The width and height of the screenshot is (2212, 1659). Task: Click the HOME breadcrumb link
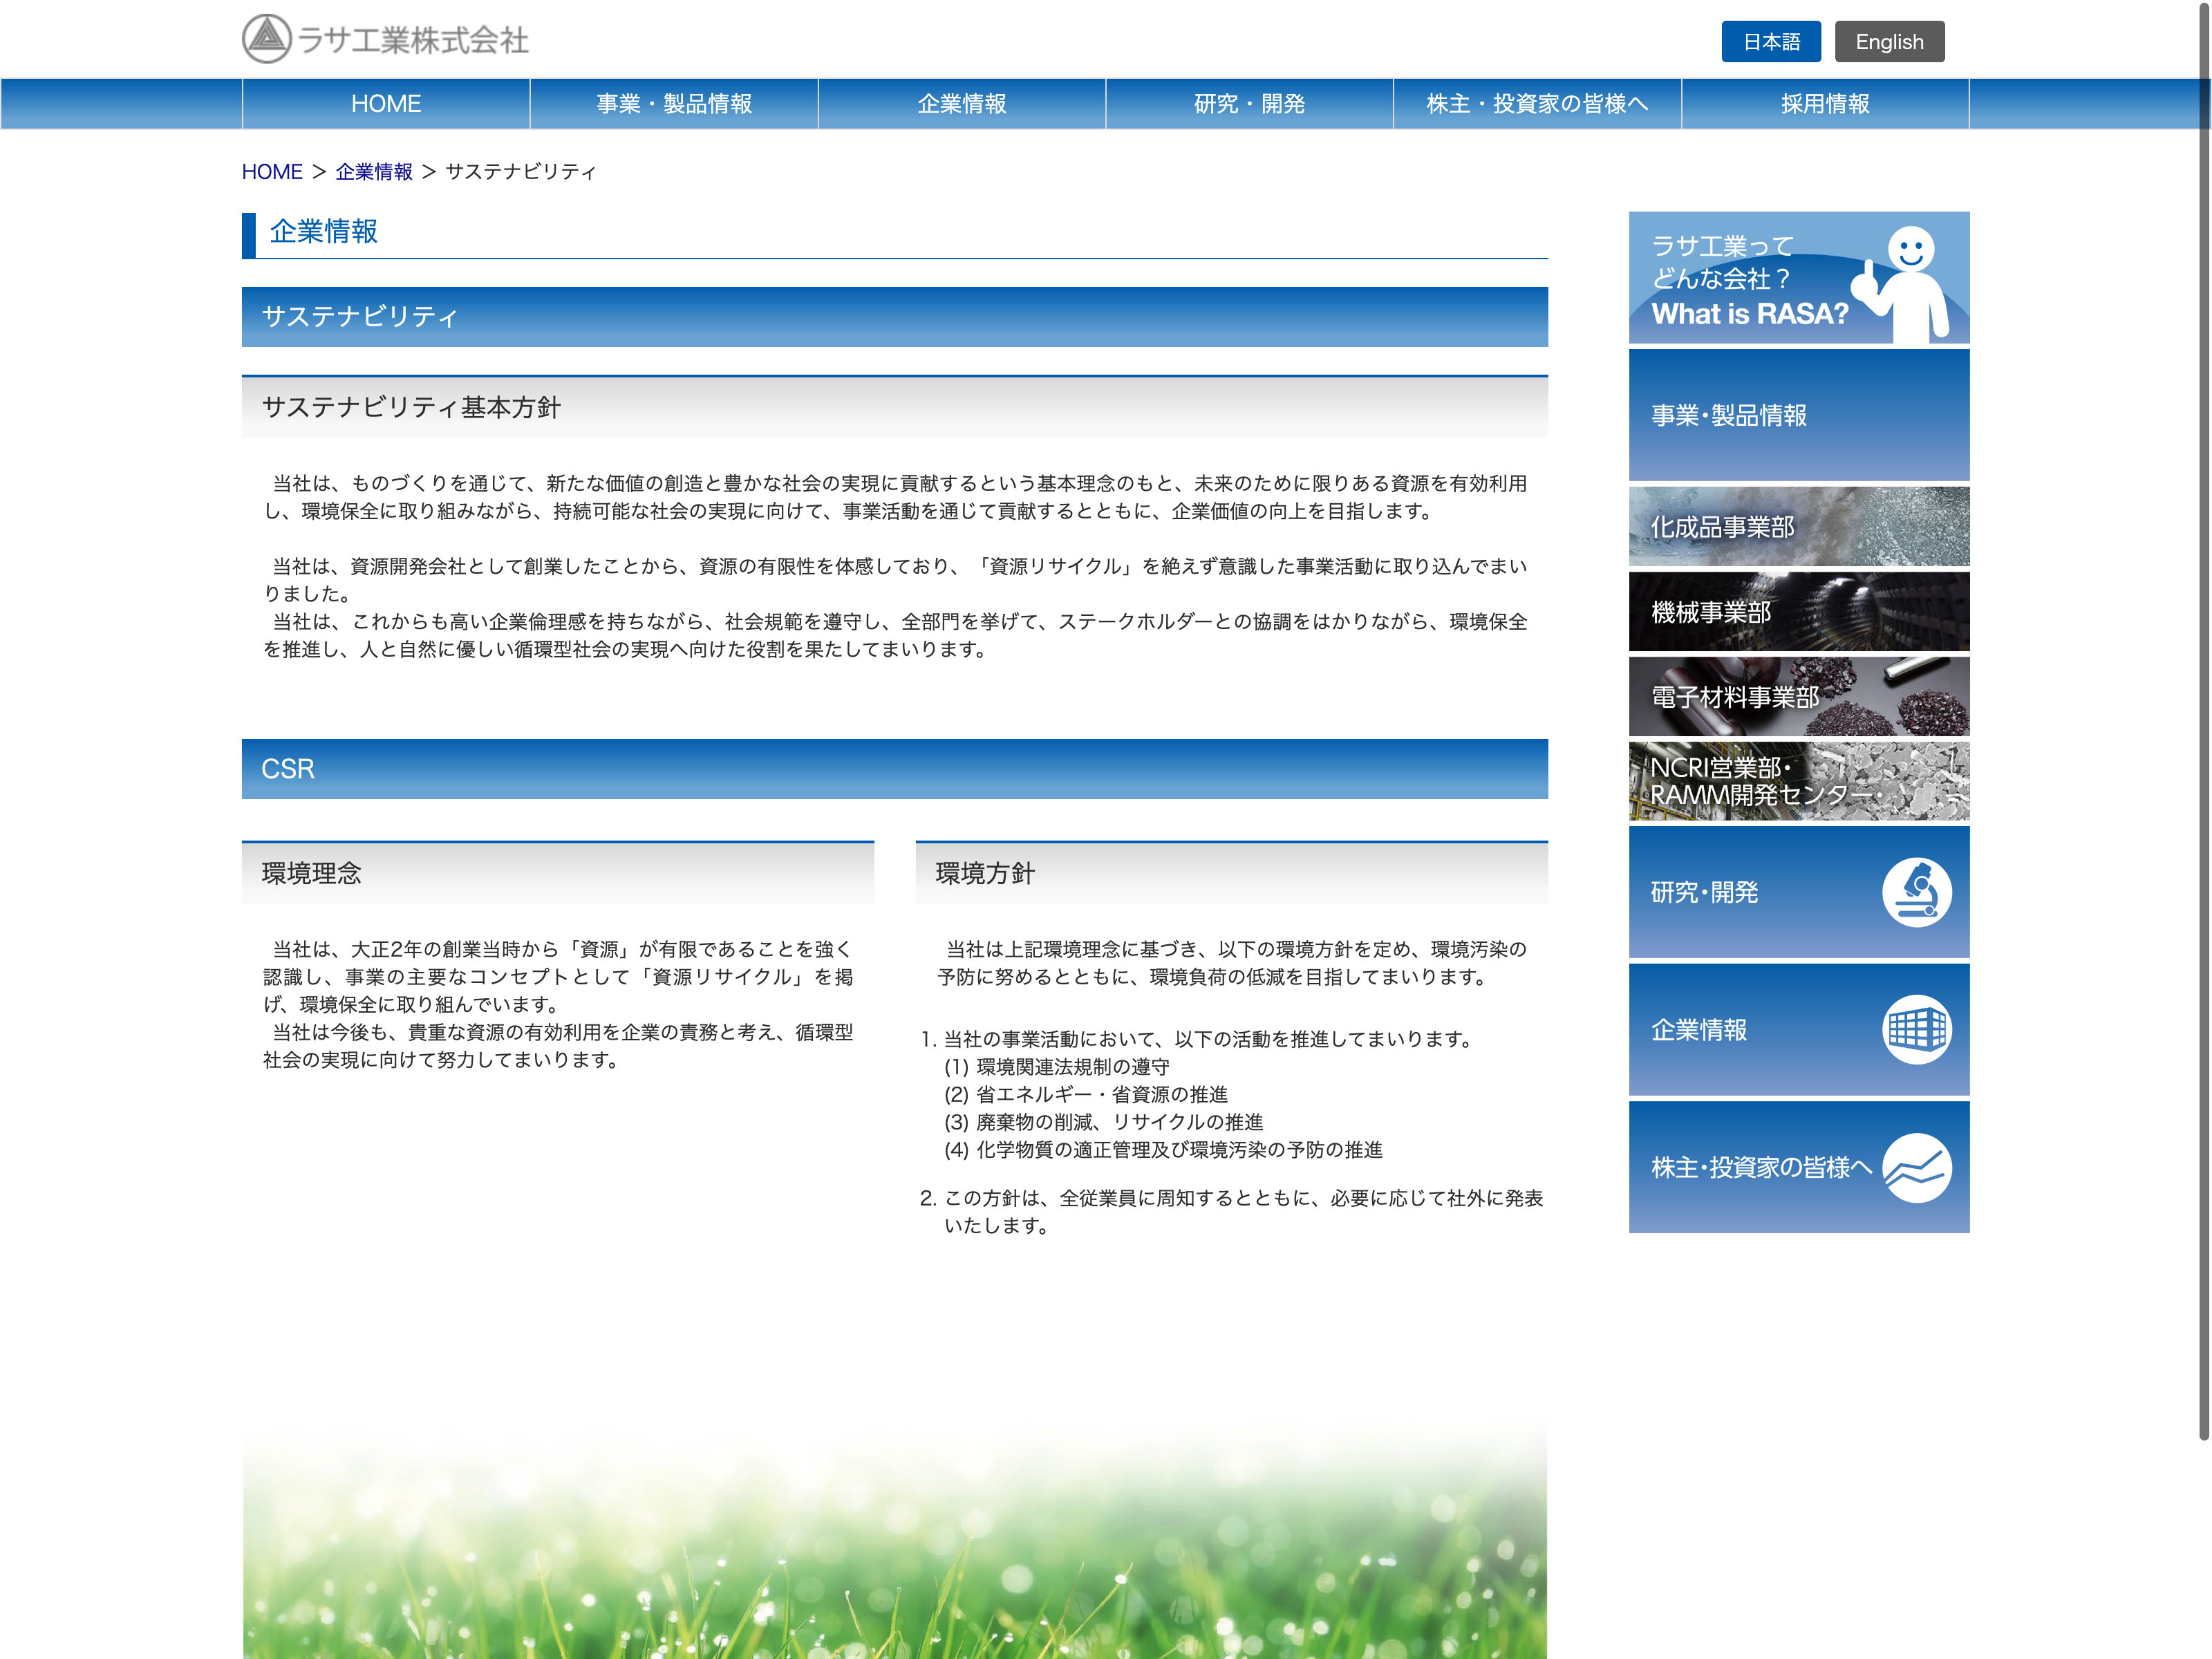pos(272,172)
